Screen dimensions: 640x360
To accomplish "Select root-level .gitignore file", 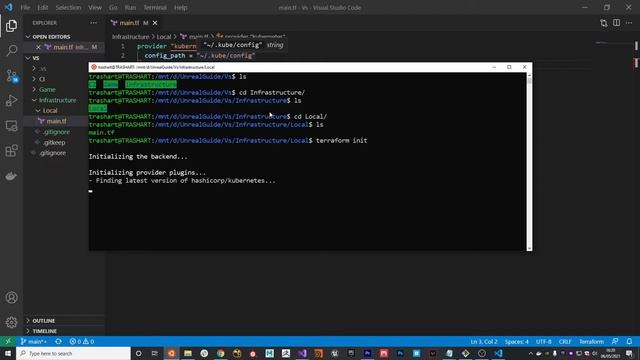I will point(53,153).
